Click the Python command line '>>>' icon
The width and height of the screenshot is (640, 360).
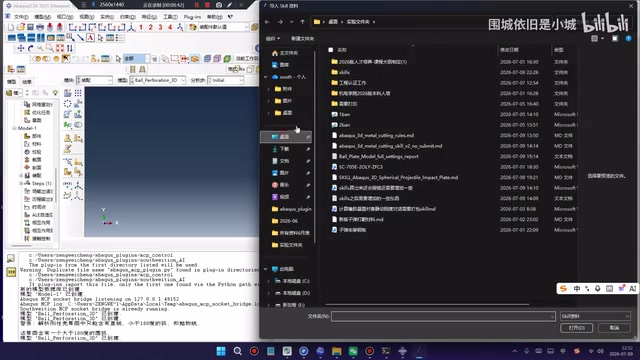click(x=11, y=271)
